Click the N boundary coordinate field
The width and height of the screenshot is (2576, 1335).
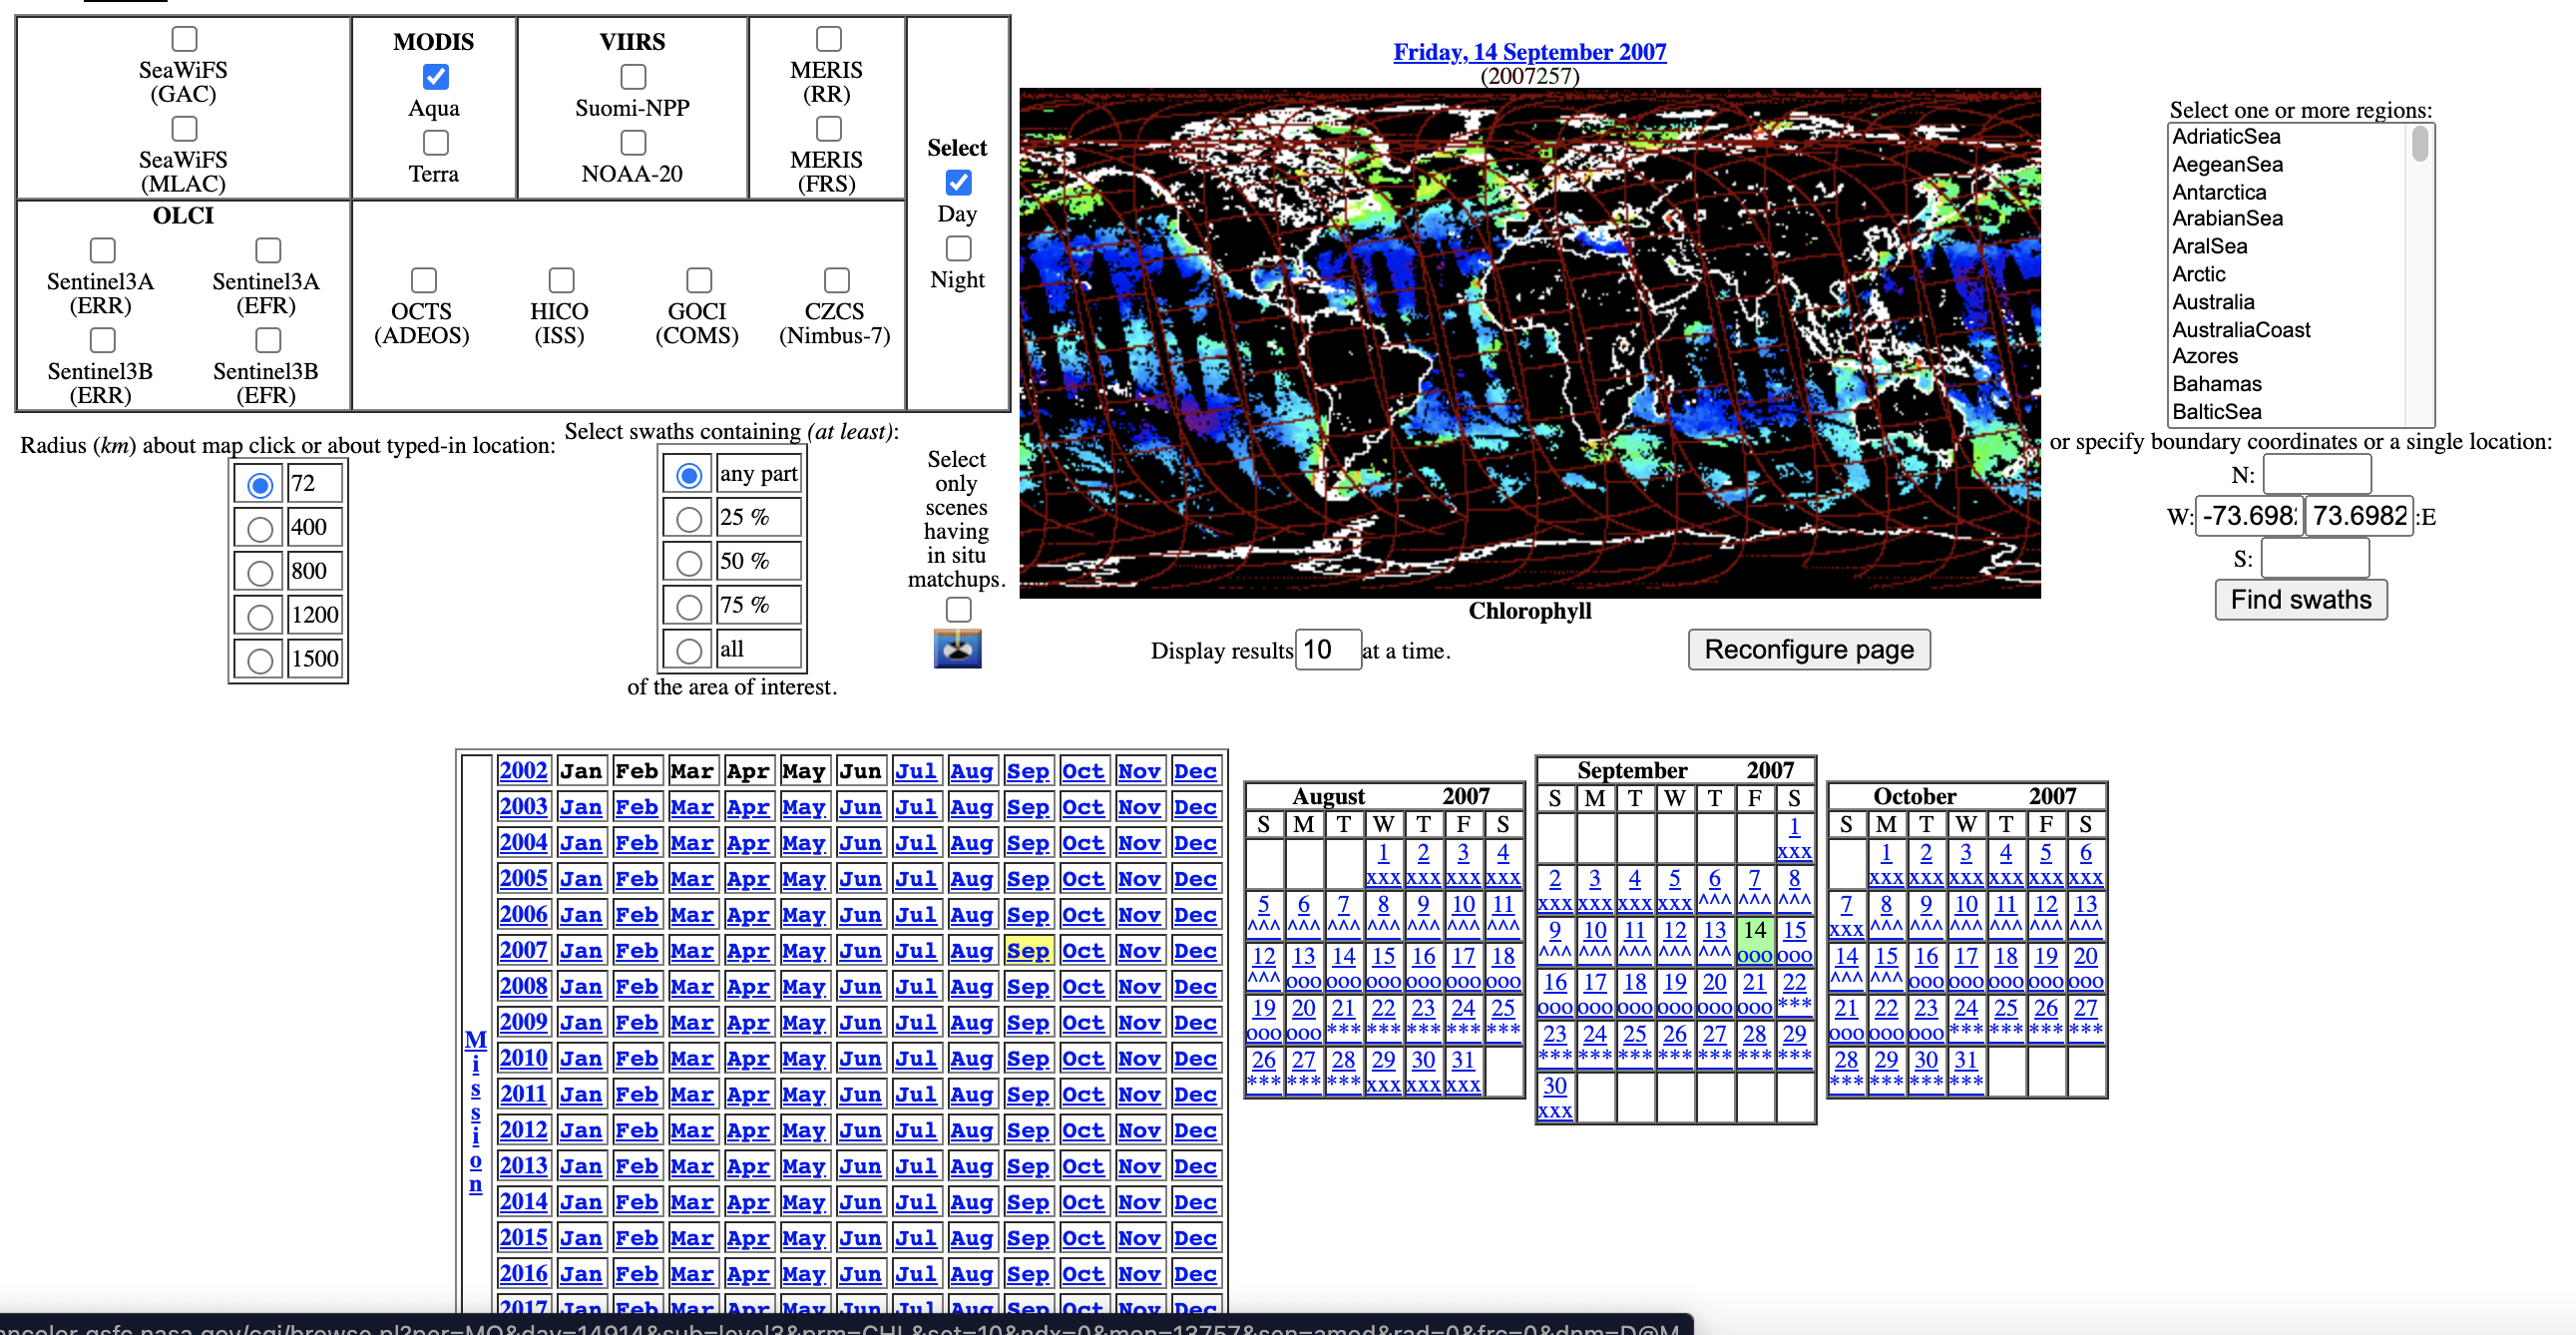click(x=2316, y=475)
